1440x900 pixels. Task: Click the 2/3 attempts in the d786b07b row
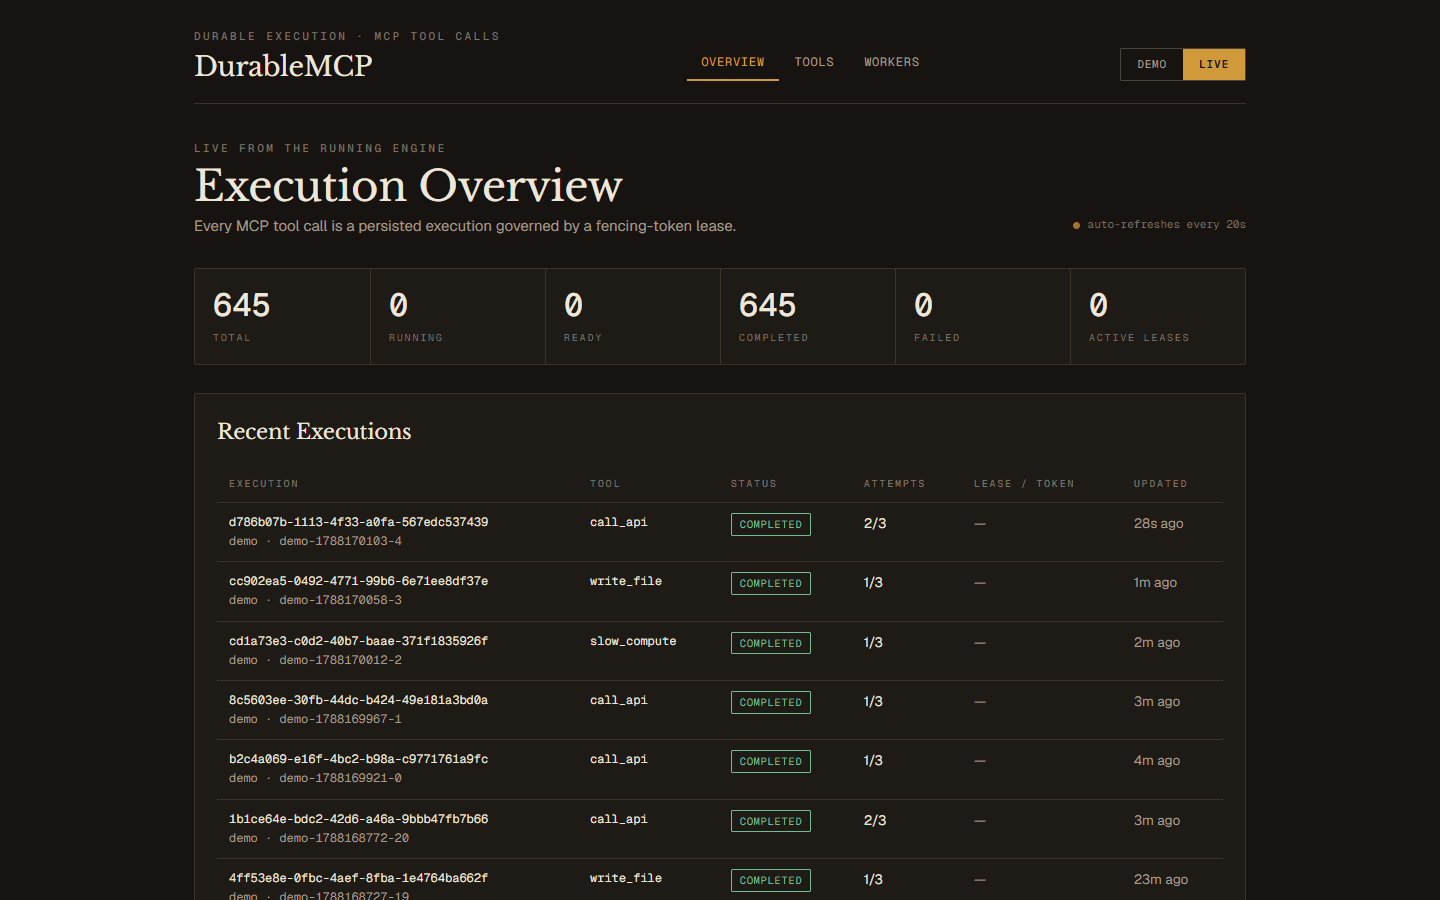tap(875, 523)
